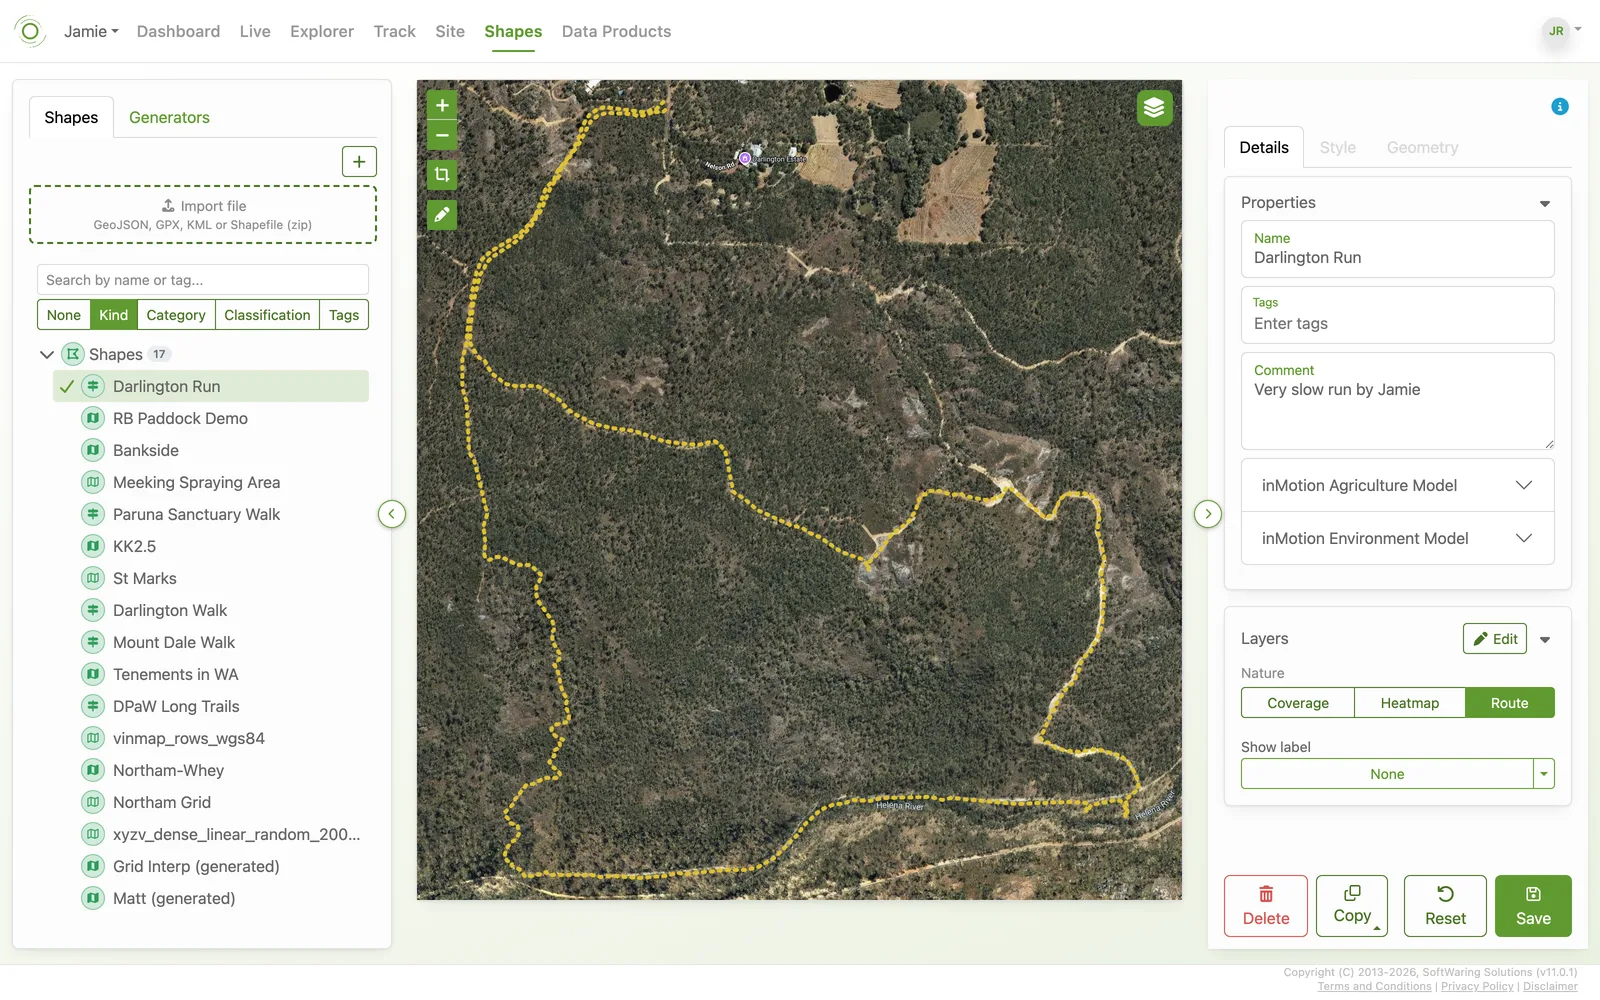Click the icon beside Tenements in WA
This screenshot has height=1000, width=1600.
click(x=93, y=674)
